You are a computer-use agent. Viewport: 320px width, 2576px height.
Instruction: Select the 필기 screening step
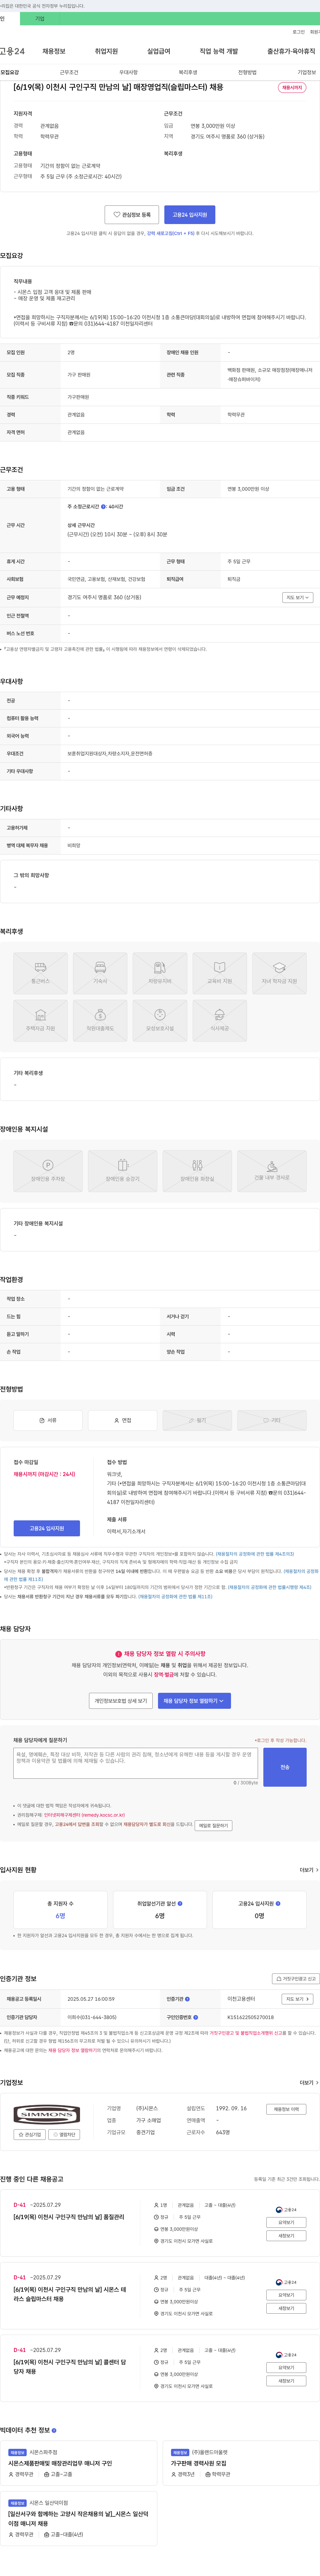point(197,1420)
